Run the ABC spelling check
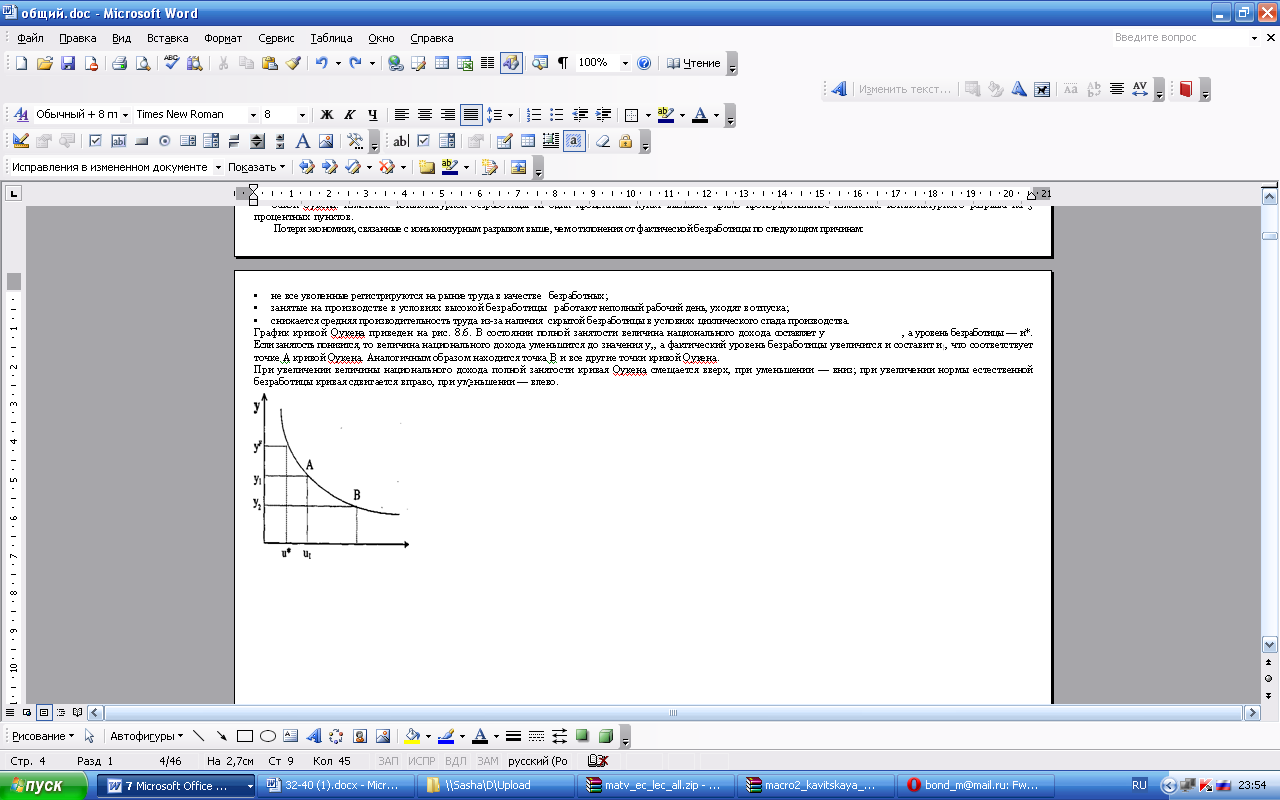Screen dimensions: 1280x800 coord(171,63)
